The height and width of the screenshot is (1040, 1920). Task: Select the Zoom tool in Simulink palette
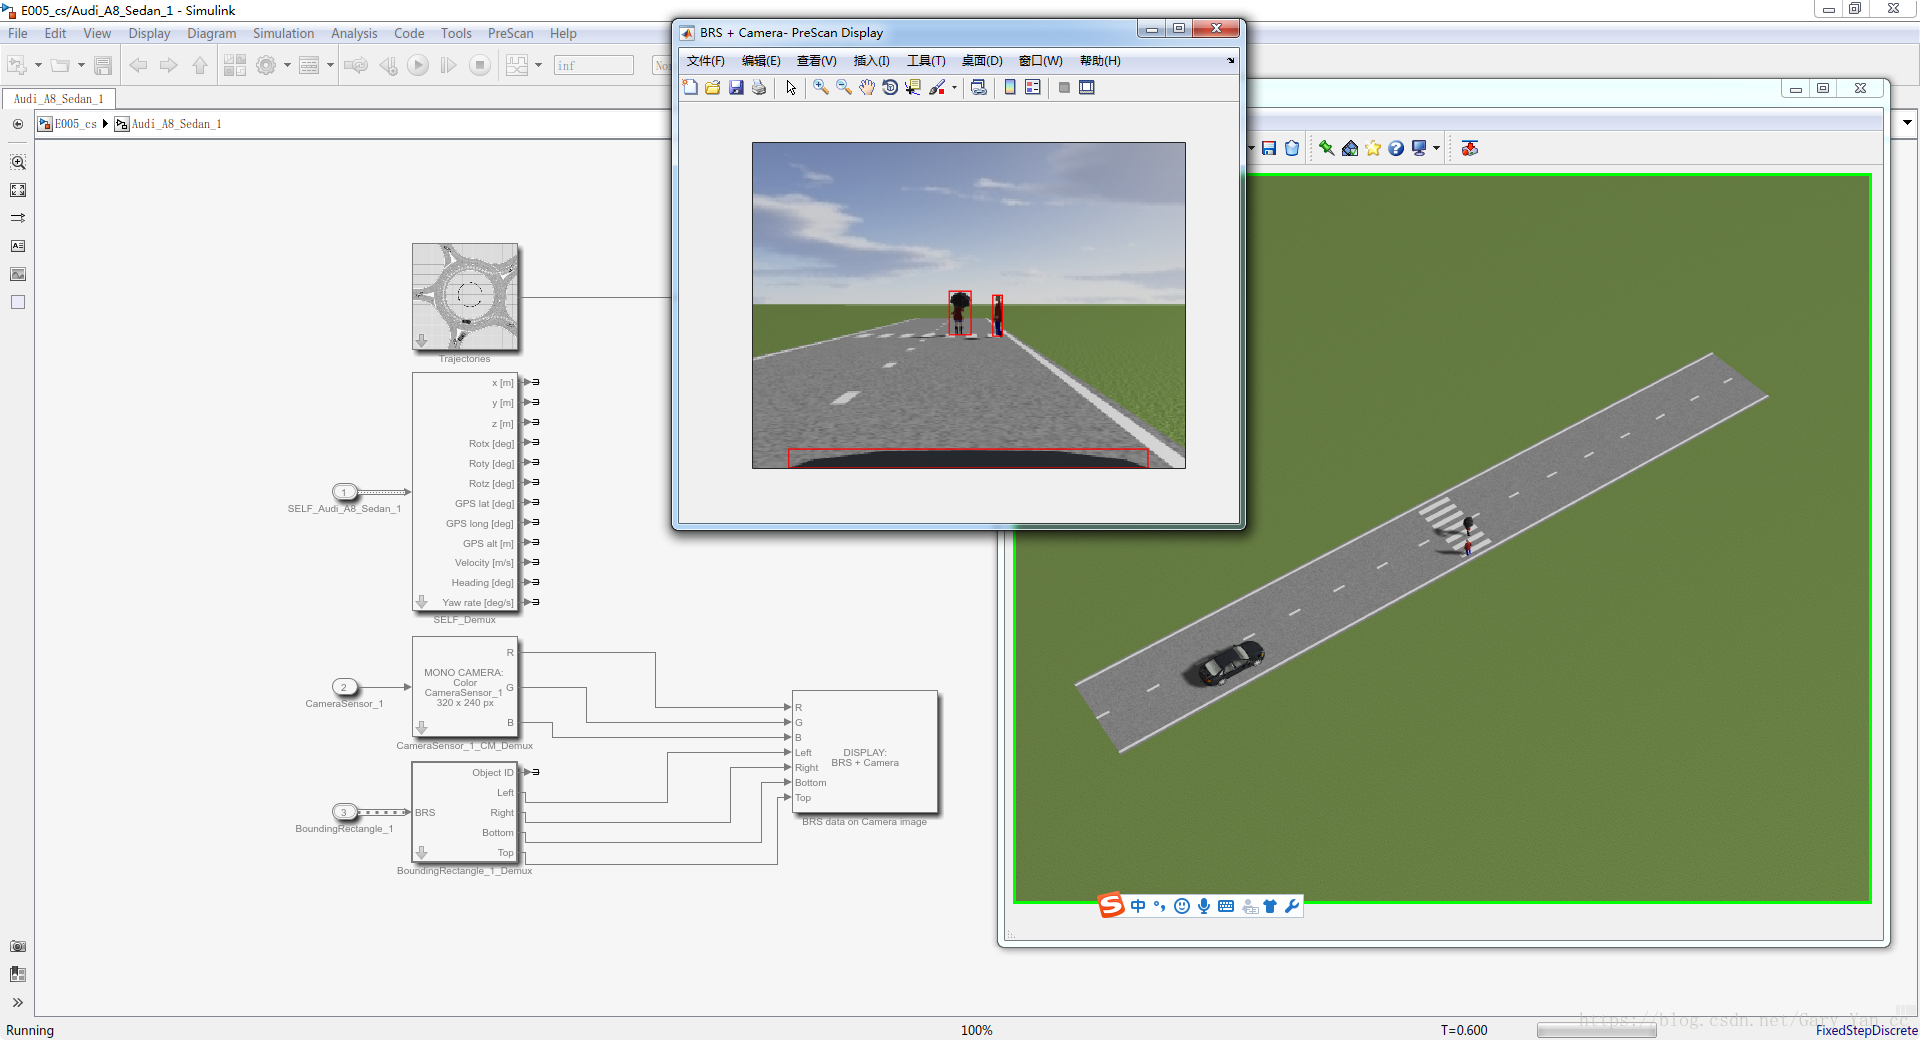tap(18, 162)
